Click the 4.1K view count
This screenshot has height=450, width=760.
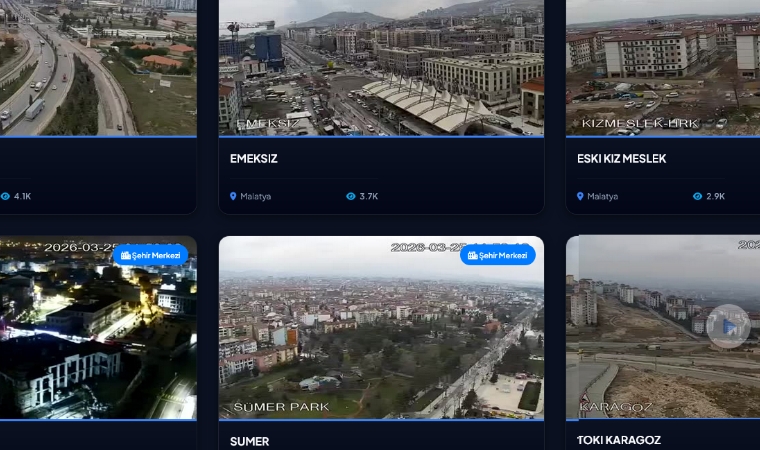(22, 196)
